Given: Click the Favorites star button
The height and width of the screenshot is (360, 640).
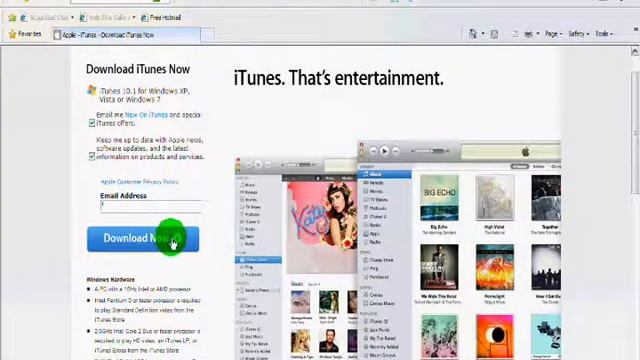Looking at the screenshot, I should [25, 34].
